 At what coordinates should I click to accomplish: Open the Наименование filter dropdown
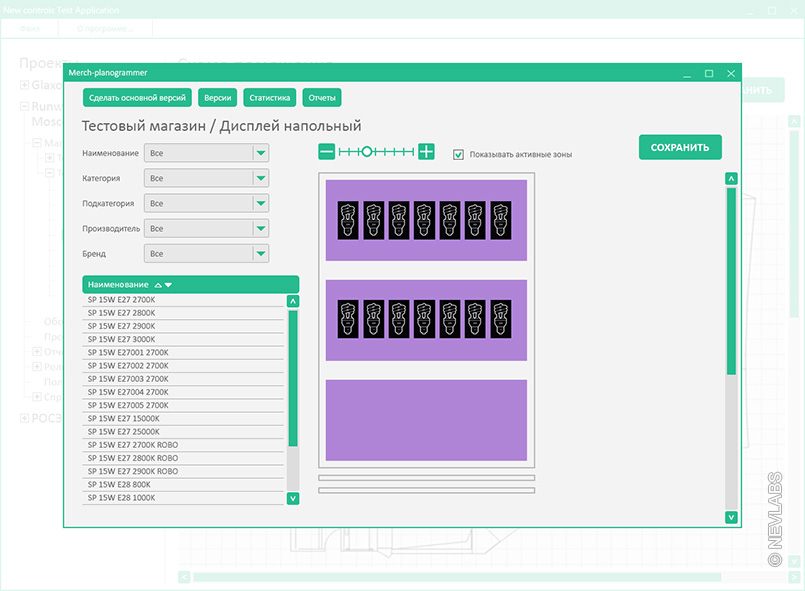click(x=260, y=153)
